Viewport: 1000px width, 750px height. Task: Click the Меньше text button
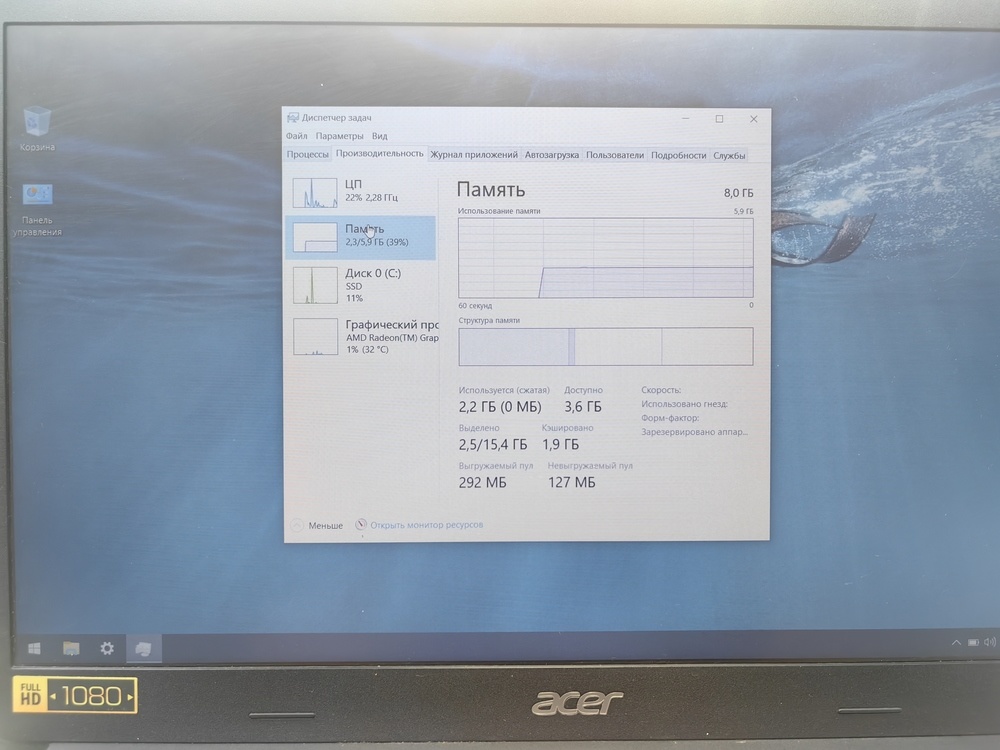(325, 526)
